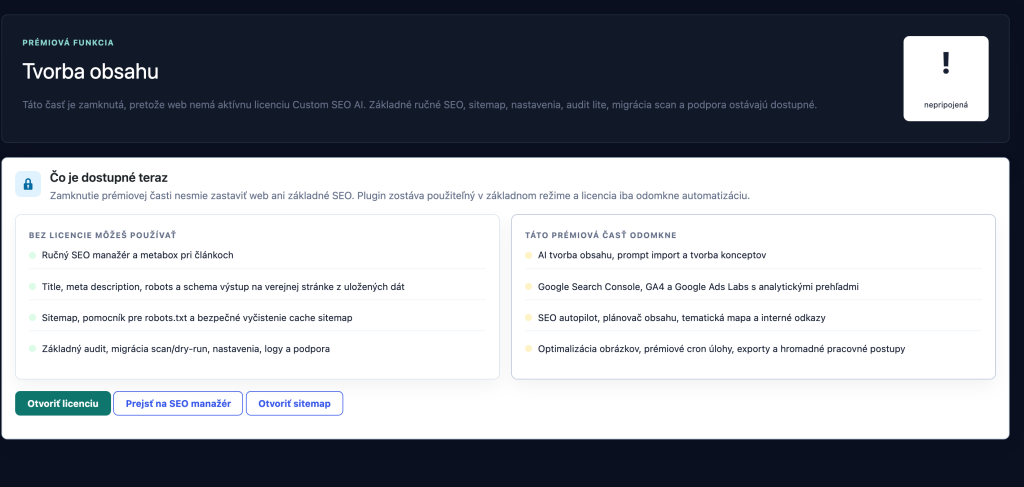The height and width of the screenshot is (487, 1024).
Task: Click green dot beside Ručný SEO manažér
Action: [x=32, y=255]
